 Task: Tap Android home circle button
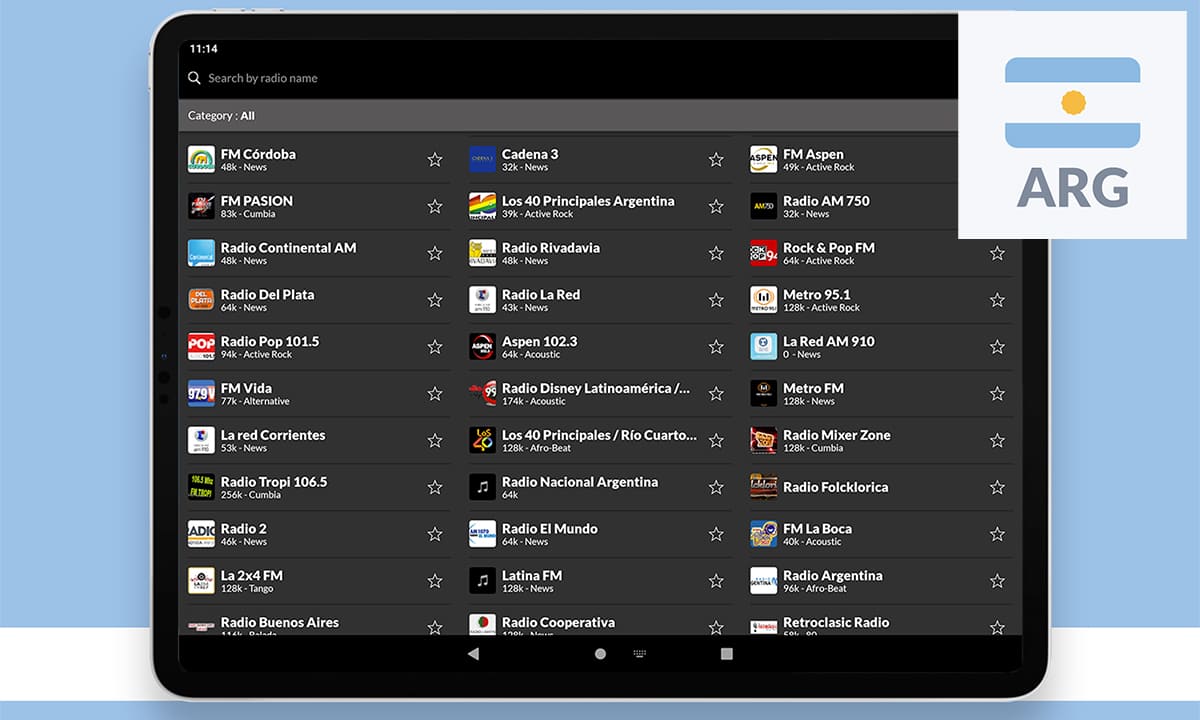(x=600, y=654)
